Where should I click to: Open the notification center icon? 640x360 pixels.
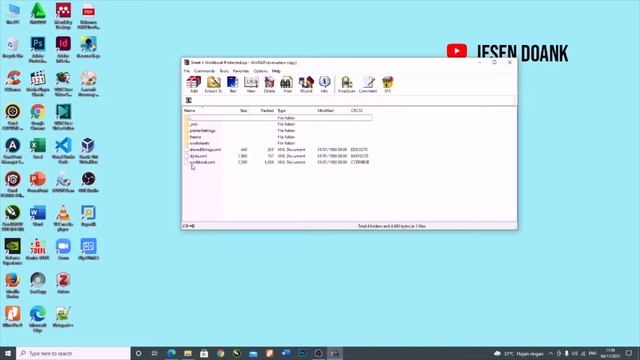pyautogui.click(x=629, y=353)
